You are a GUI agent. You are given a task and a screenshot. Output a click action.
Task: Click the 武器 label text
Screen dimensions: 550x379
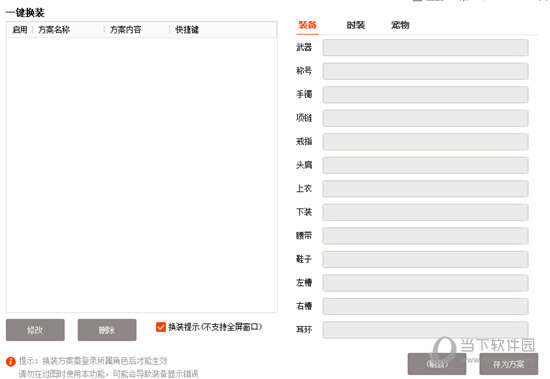[x=304, y=47]
